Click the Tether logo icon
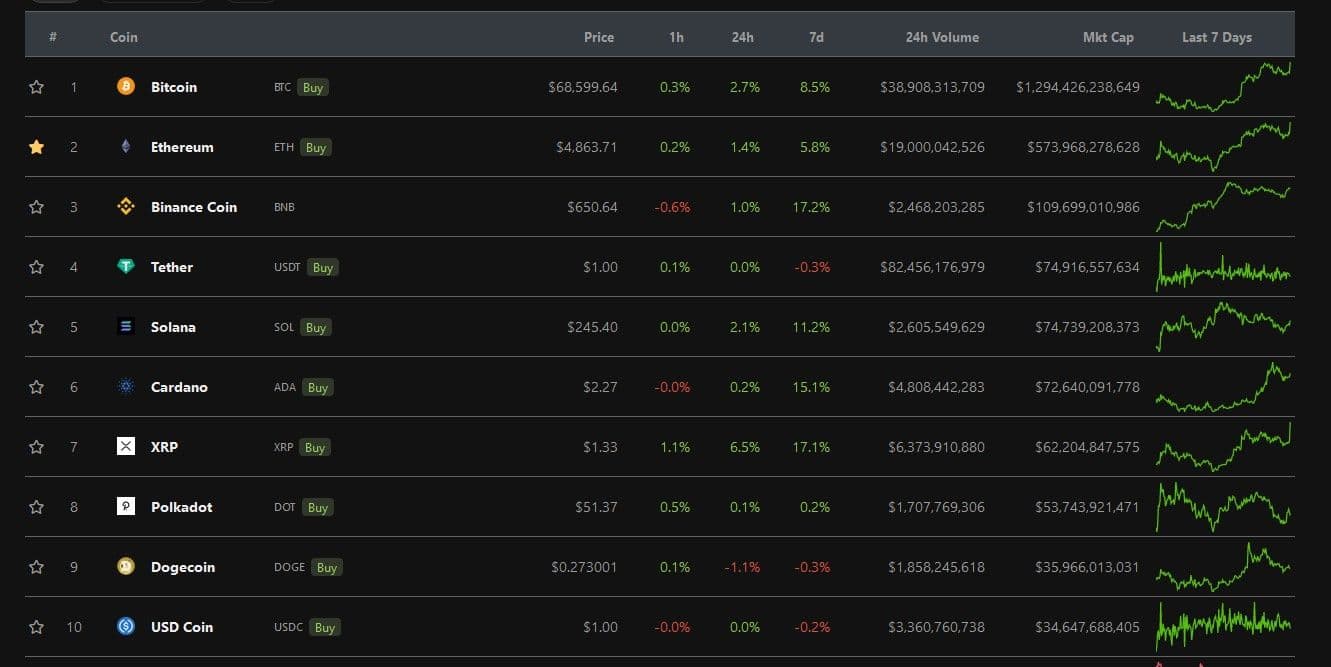The image size is (1331, 667). click(x=126, y=267)
